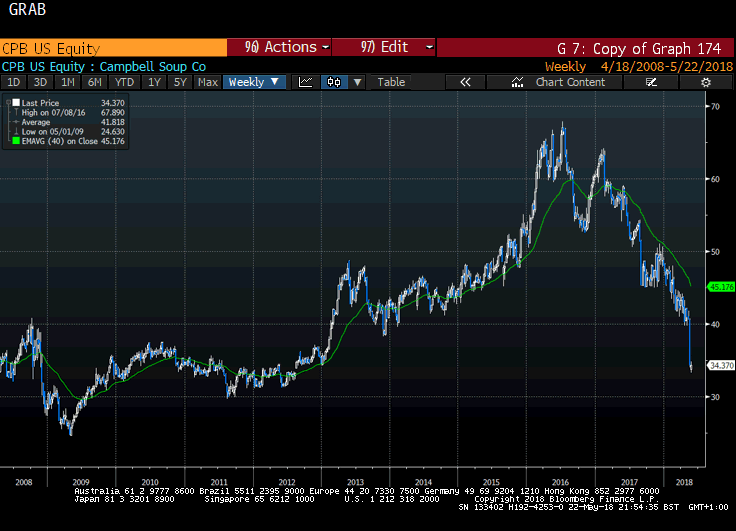The image size is (736, 531).
Task: Click the 30 y-axis label
Action: [x=715, y=397]
